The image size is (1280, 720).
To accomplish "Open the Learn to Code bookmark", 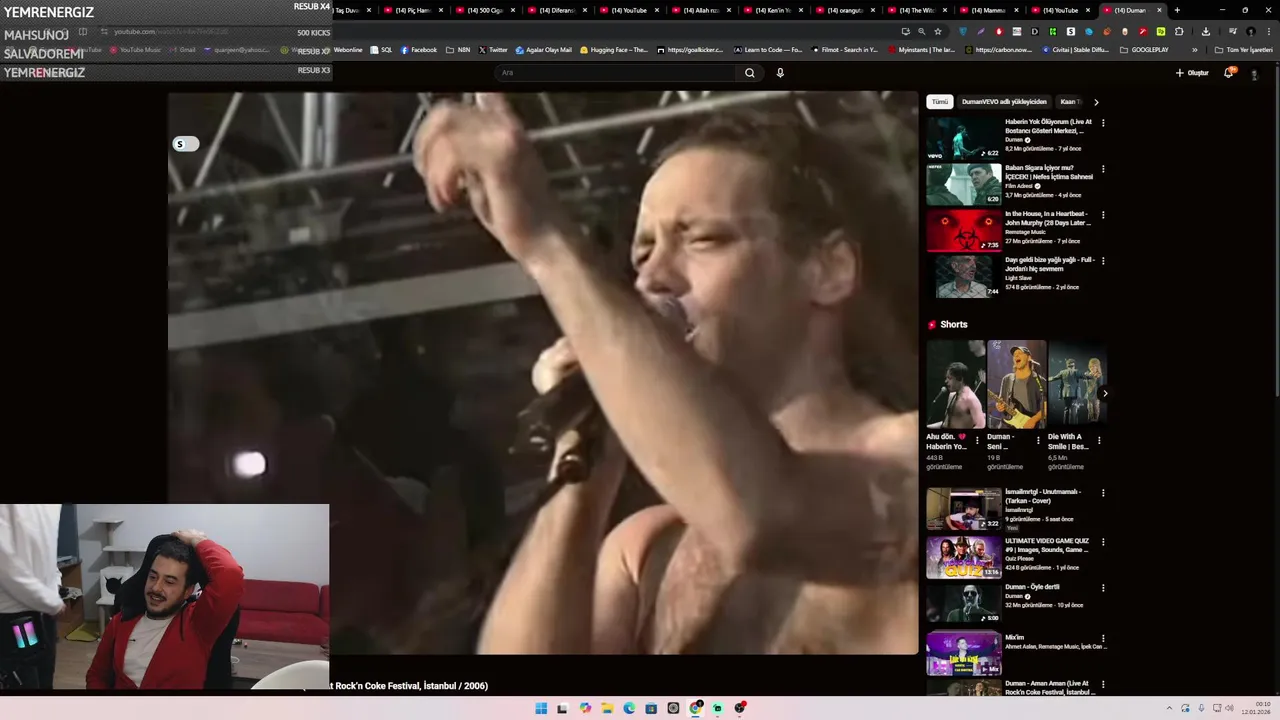I will tap(768, 50).
